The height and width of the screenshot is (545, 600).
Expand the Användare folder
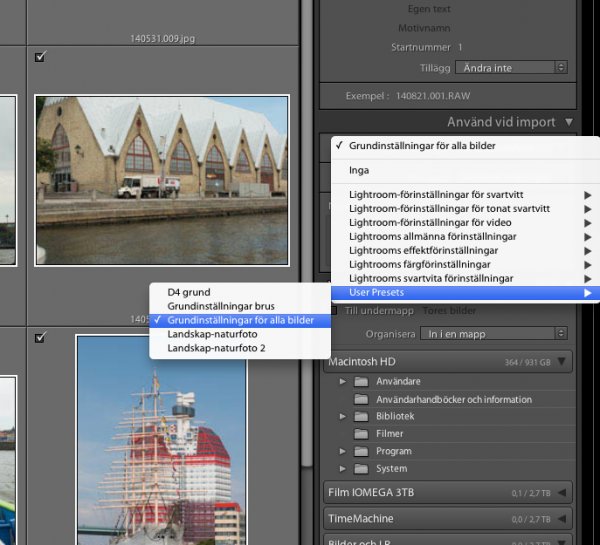pos(342,382)
